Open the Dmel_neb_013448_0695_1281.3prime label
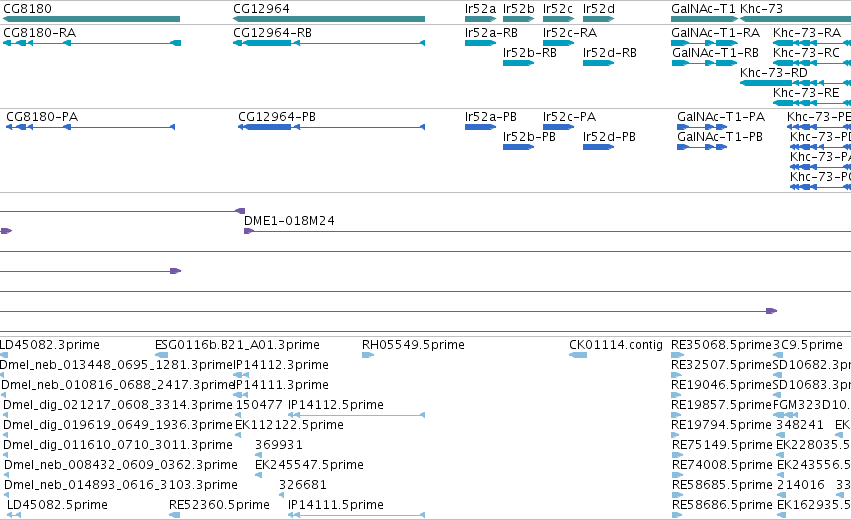 click(x=116, y=365)
